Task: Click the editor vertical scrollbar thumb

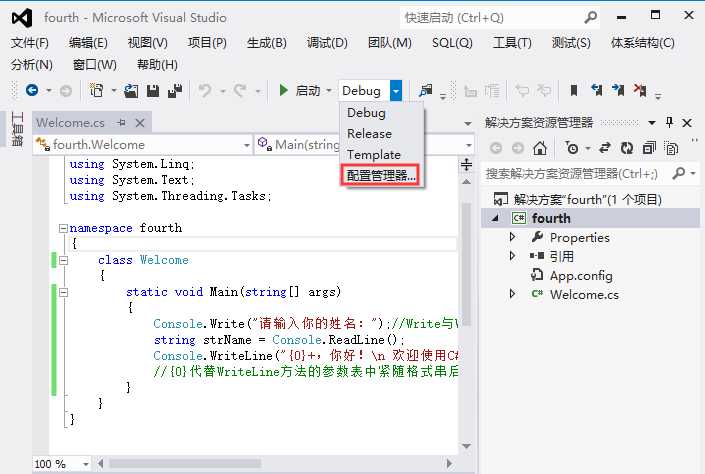Action: click(x=466, y=264)
